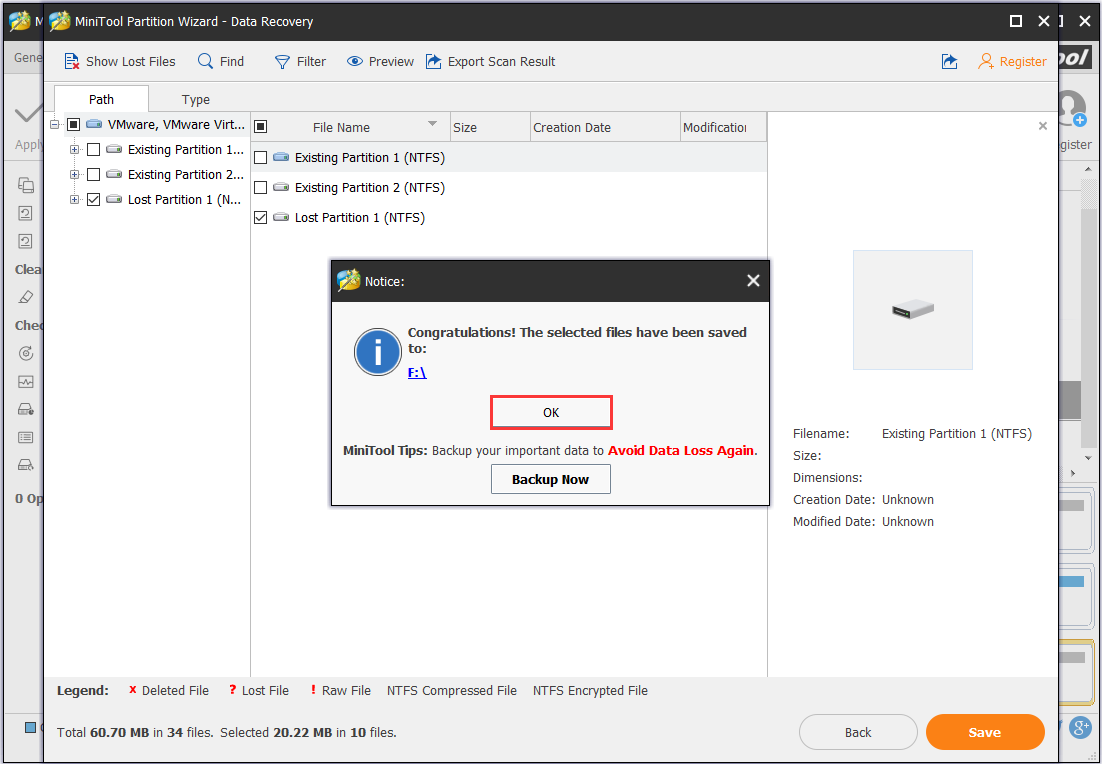Viewport: 1102px width, 764px height.
Task: Click the Backup Now button
Action: [x=550, y=479]
